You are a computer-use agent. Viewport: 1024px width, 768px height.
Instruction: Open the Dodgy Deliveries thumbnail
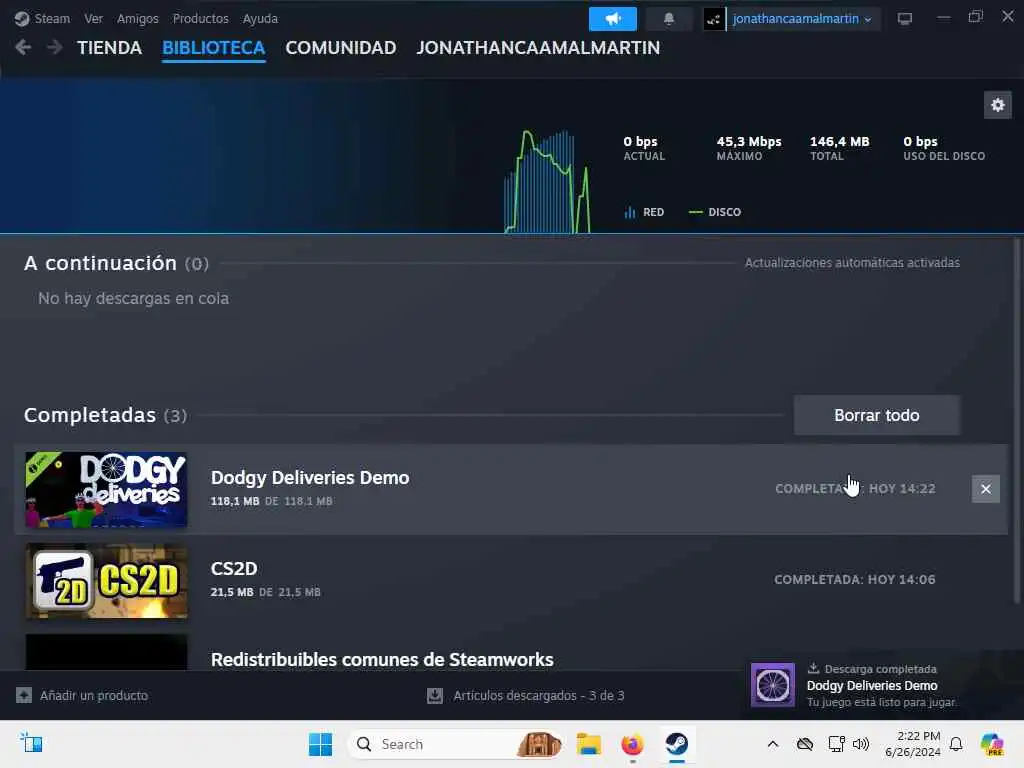(x=106, y=489)
